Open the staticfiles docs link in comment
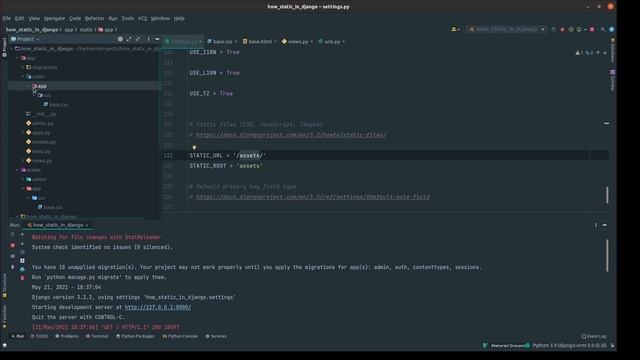Screen dimensions: 640x360 (x=291, y=135)
